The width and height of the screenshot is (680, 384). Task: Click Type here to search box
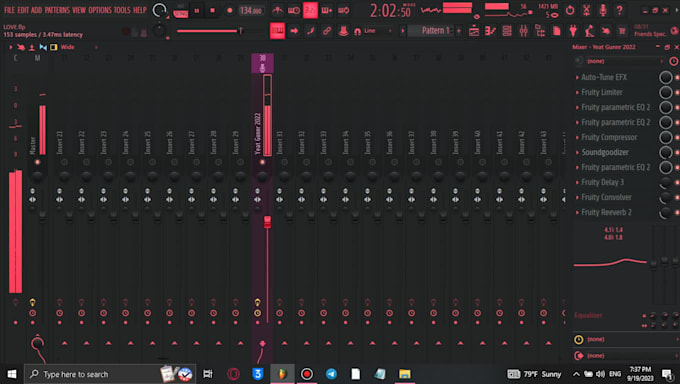point(109,374)
